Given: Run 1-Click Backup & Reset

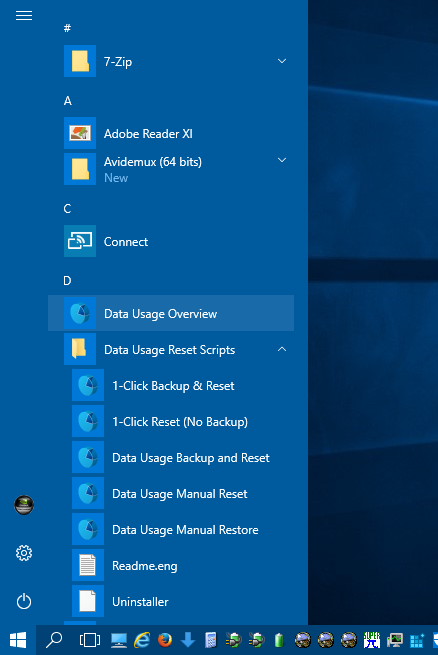Looking at the screenshot, I should 171,385.
